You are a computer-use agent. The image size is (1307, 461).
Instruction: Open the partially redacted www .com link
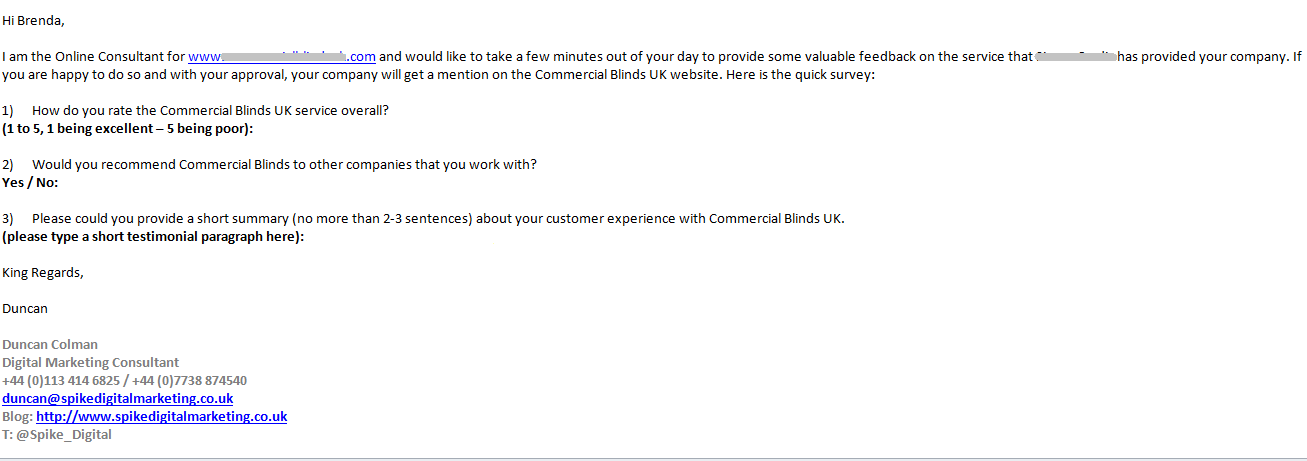(282, 57)
